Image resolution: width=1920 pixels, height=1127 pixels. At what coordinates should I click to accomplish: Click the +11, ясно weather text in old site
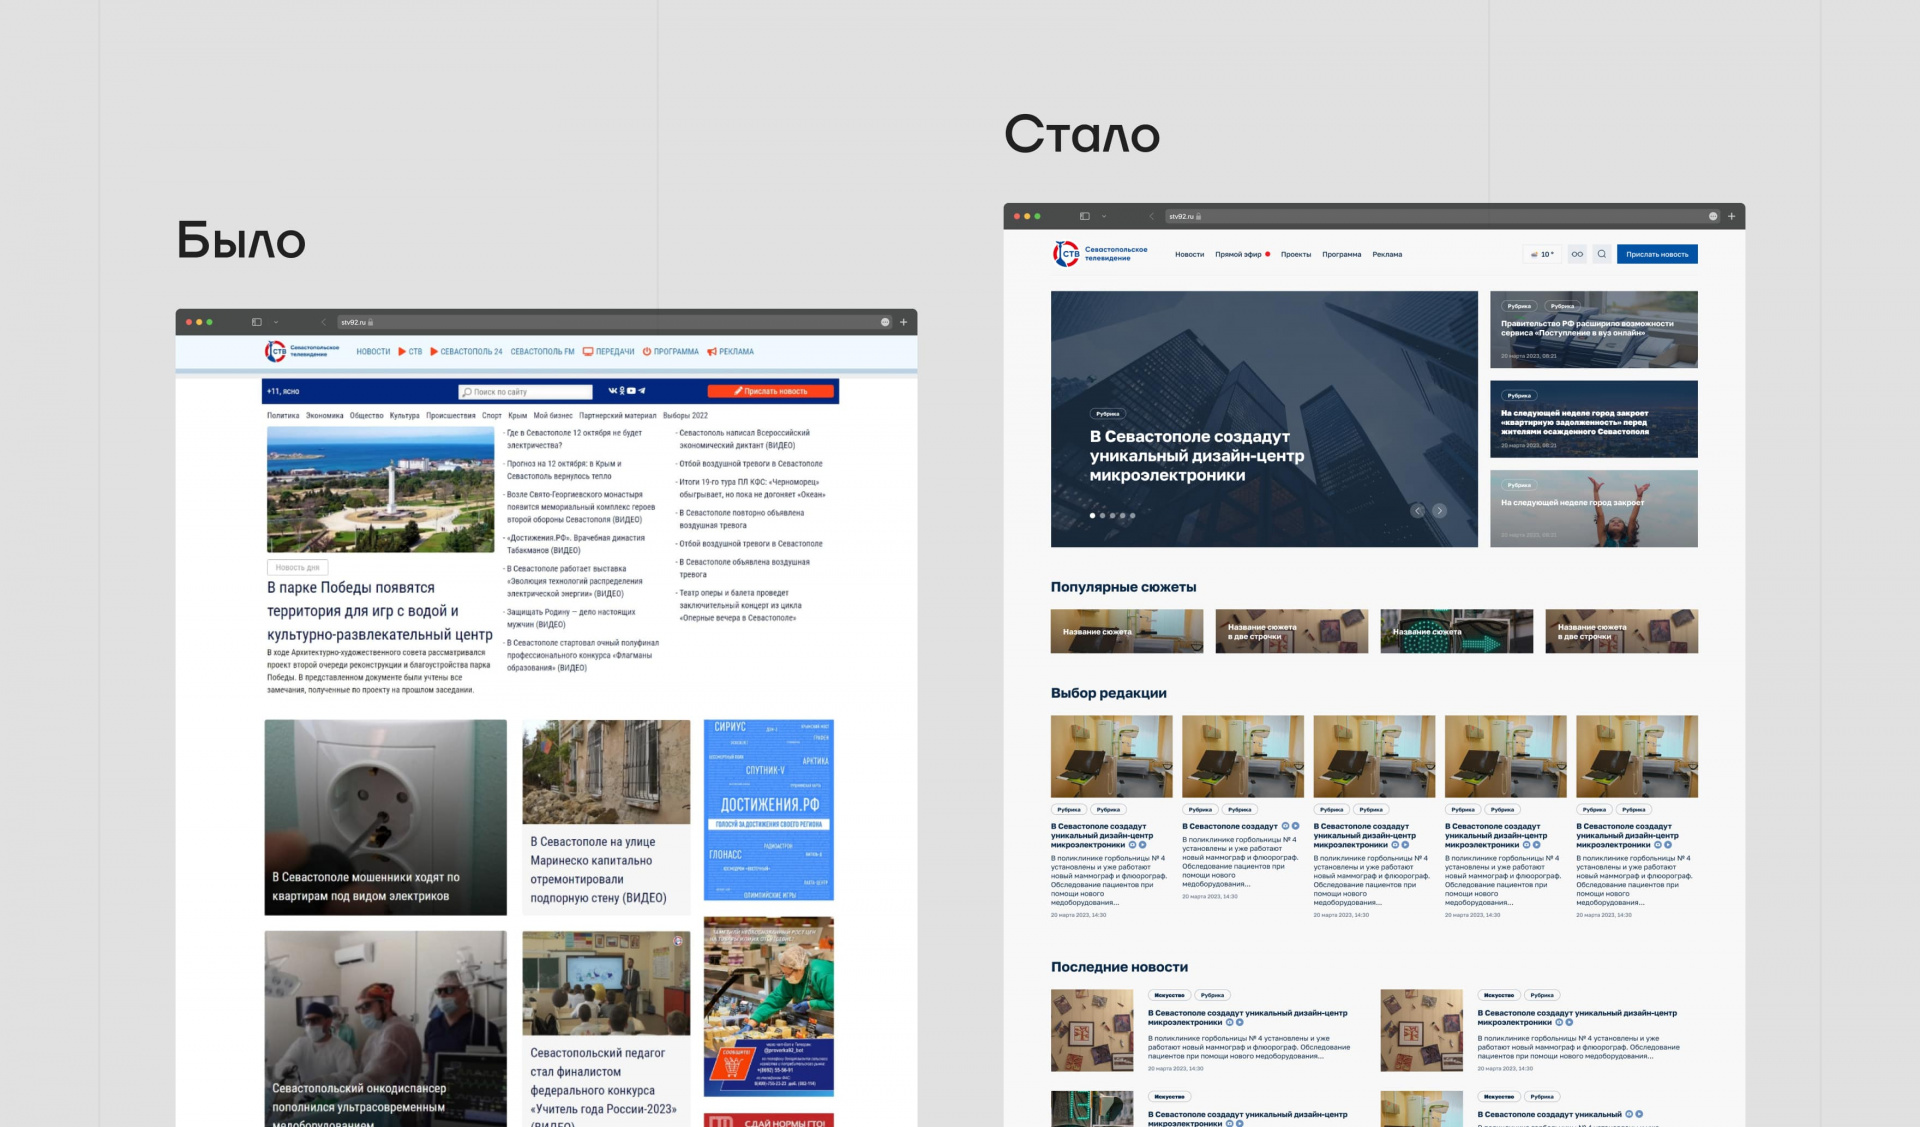coord(283,391)
